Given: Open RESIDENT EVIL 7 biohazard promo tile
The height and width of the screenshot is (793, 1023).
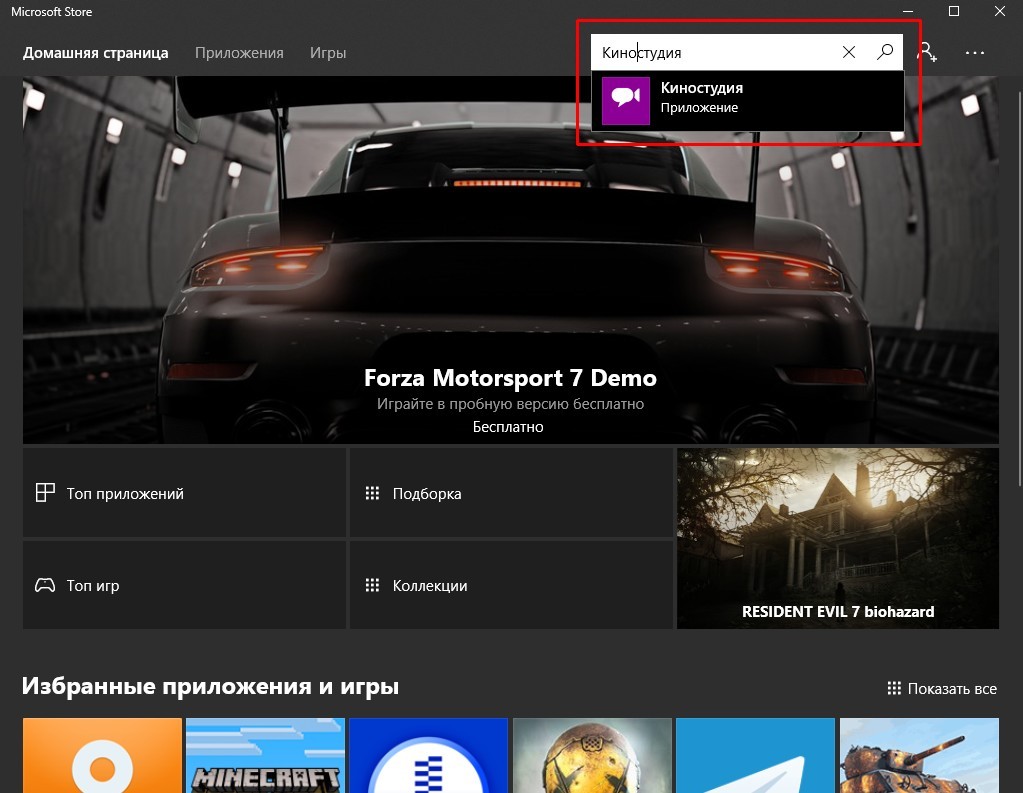Looking at the screenshot, I should (838, 538).
